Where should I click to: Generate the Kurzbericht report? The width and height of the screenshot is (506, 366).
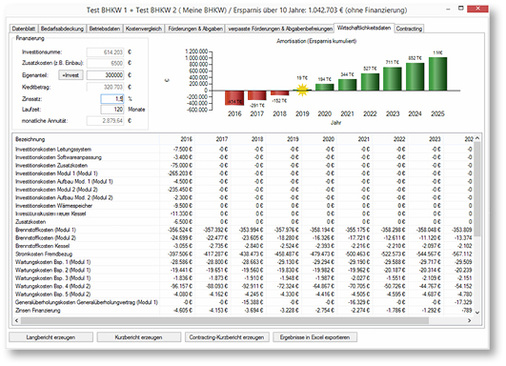[x=139, y=337]
